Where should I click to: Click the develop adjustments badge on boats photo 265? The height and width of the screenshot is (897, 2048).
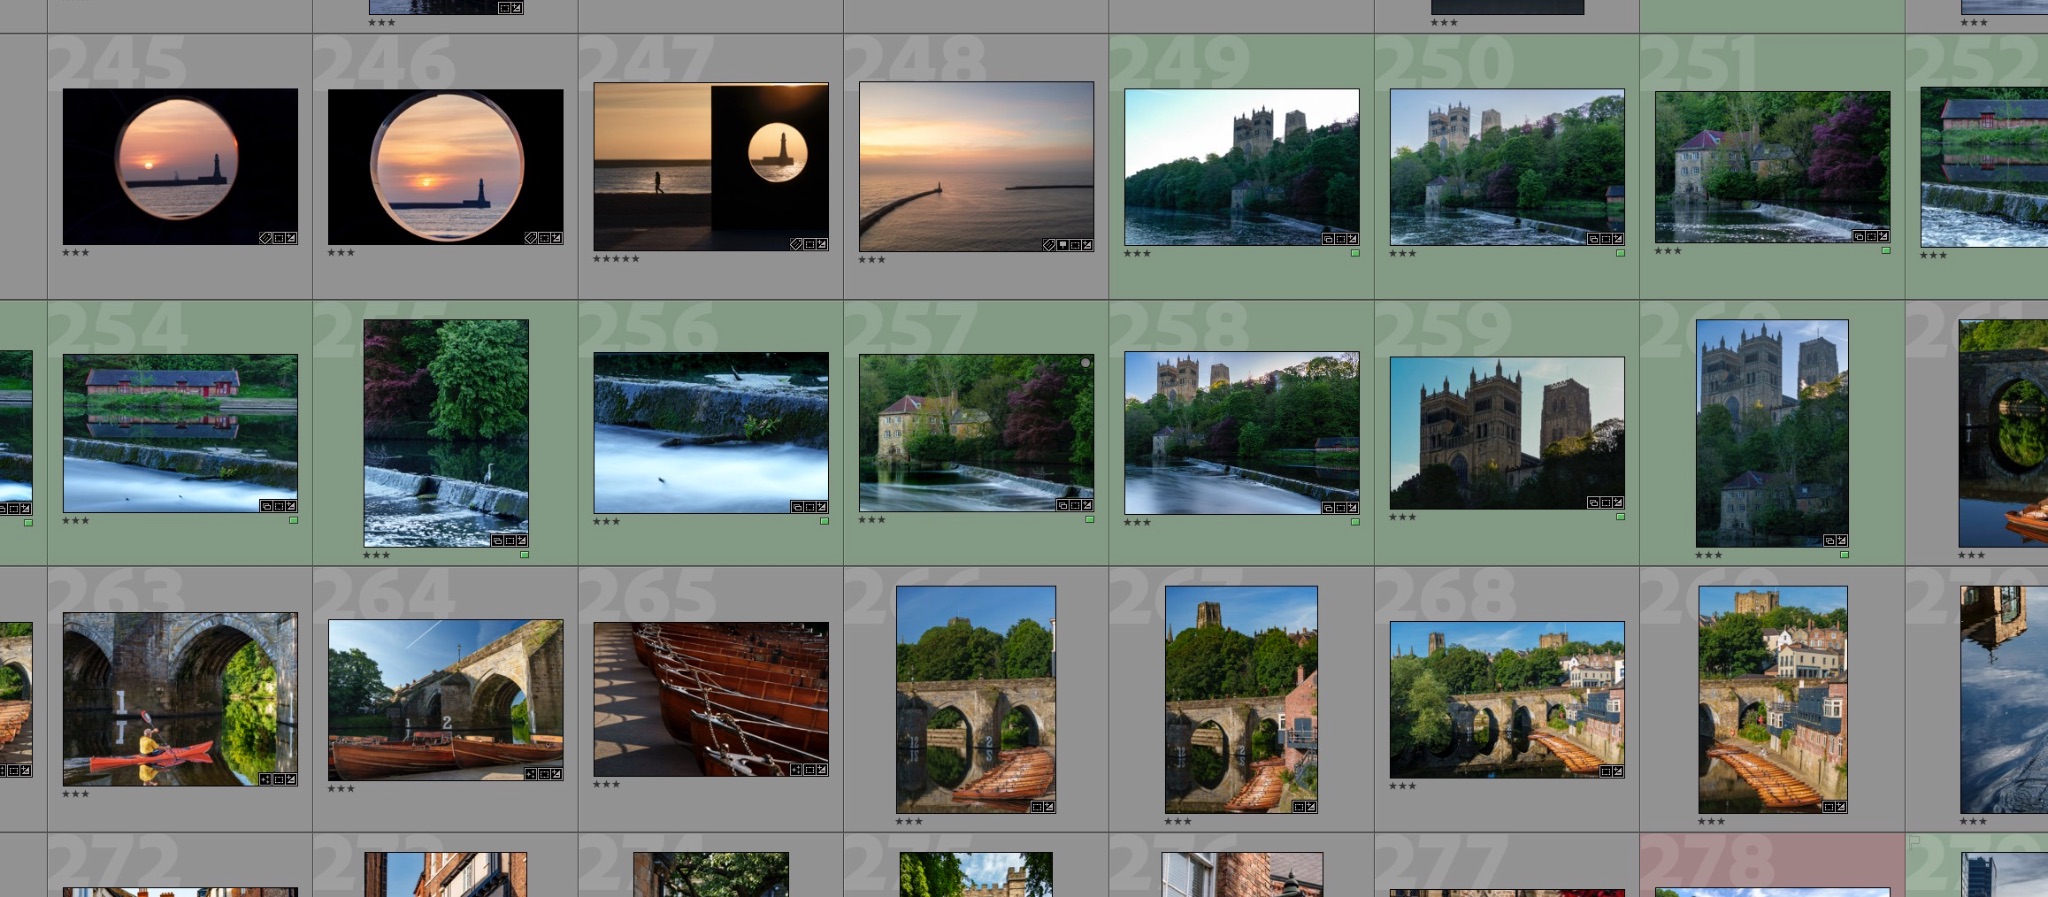pos(821,770)
